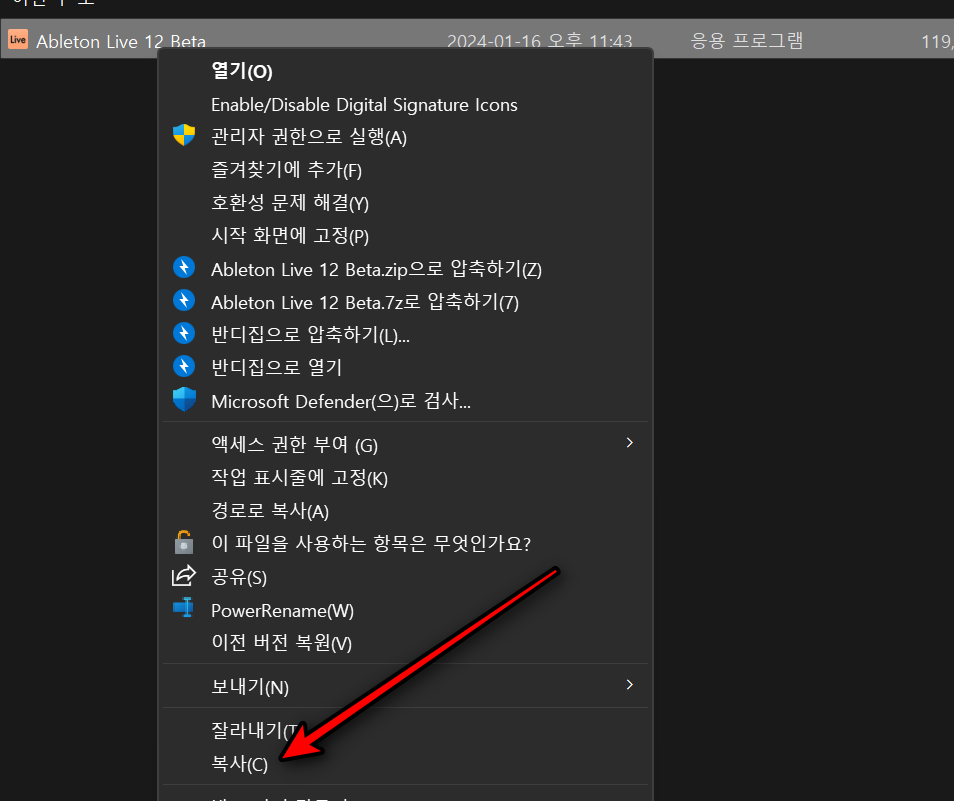954x801 pixels.
Task: Select 작업 표시줄에 고정(K)
Action: coord(299,477)
